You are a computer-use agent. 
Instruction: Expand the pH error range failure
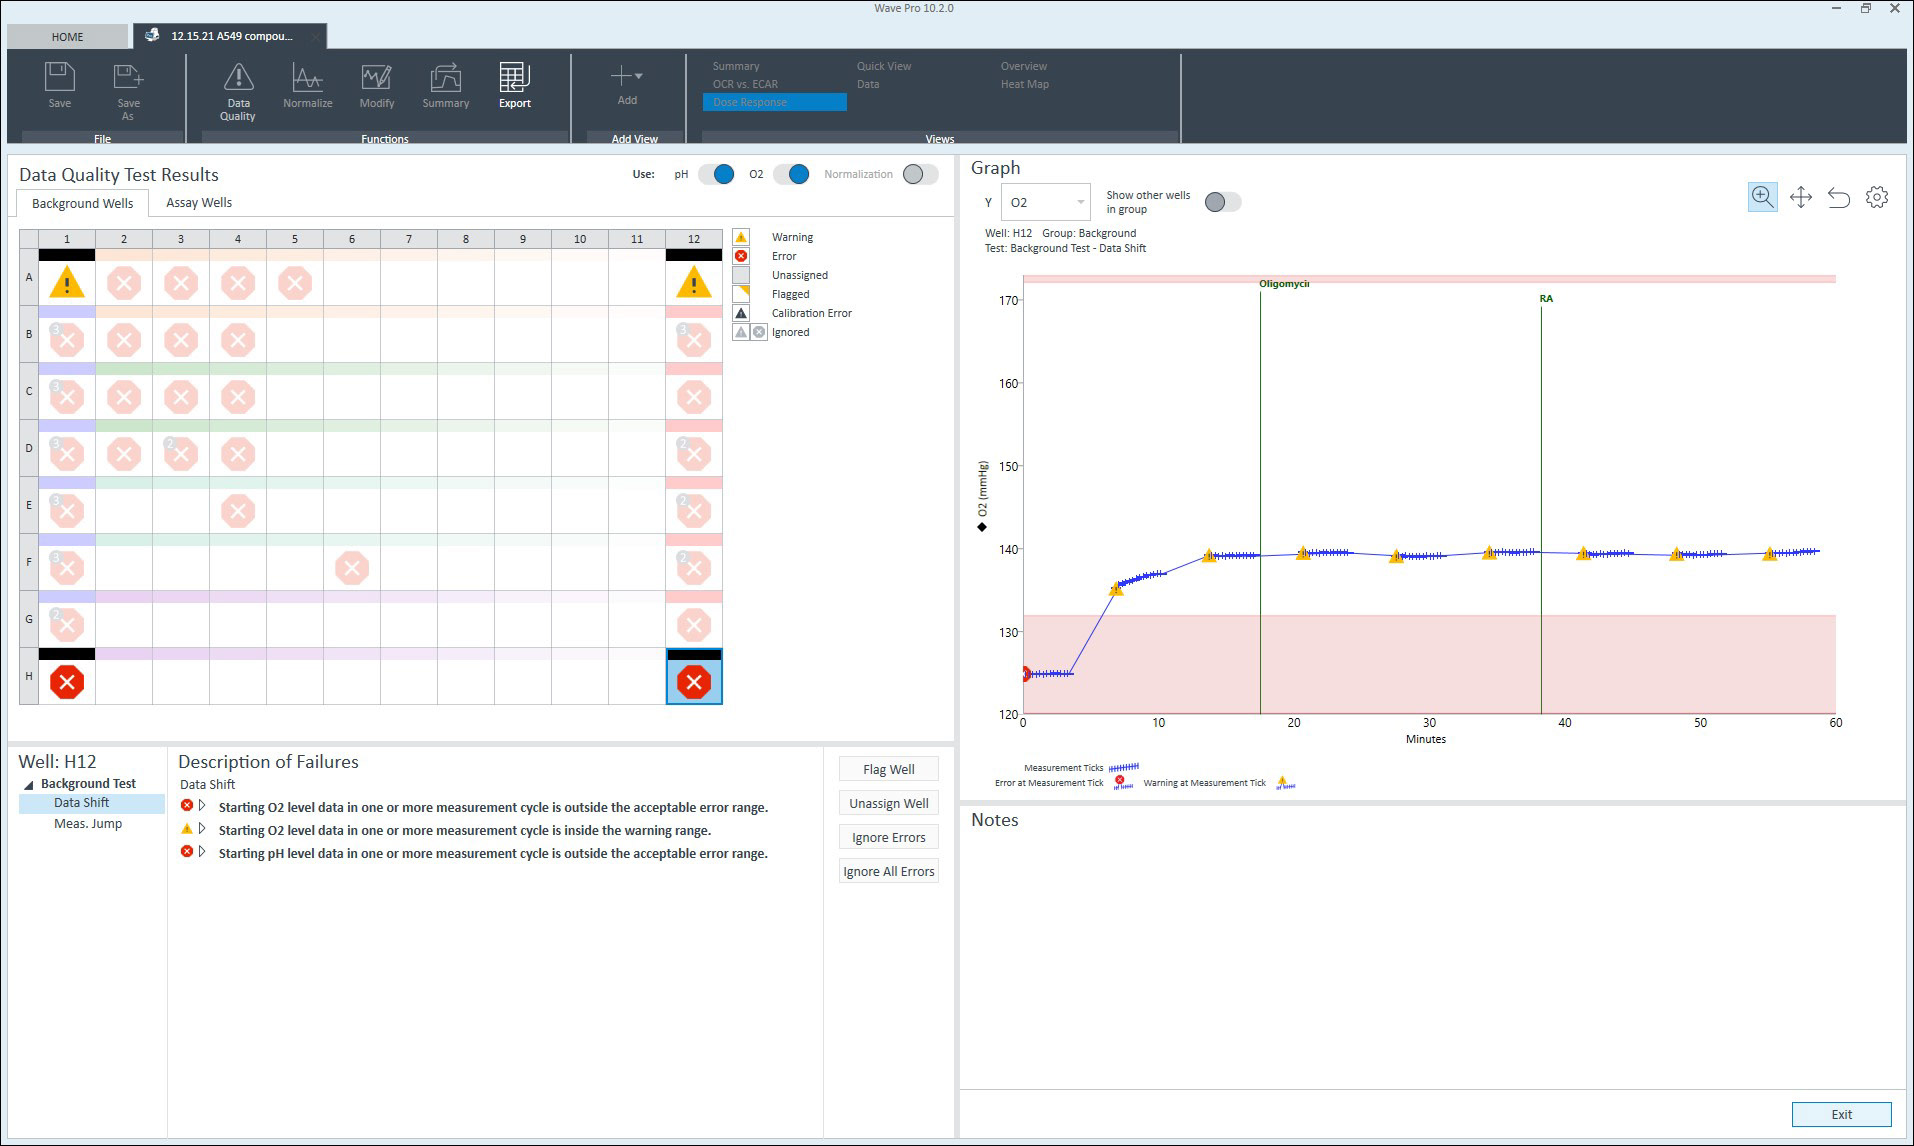[x=202, y=852]
